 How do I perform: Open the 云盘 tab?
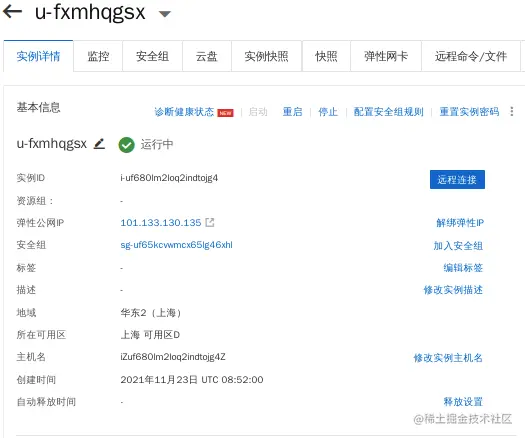click(x=207, y=56)
